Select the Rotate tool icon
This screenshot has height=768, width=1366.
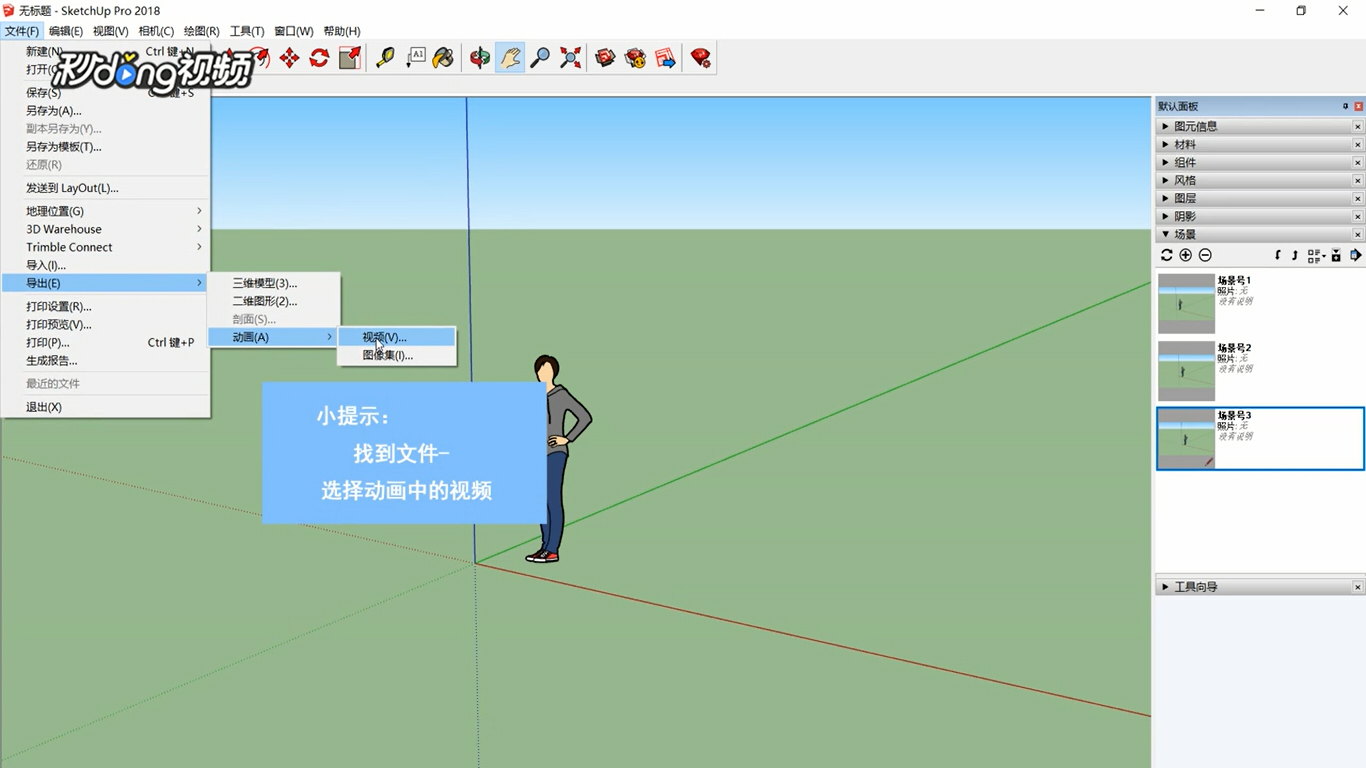[319, 58]
